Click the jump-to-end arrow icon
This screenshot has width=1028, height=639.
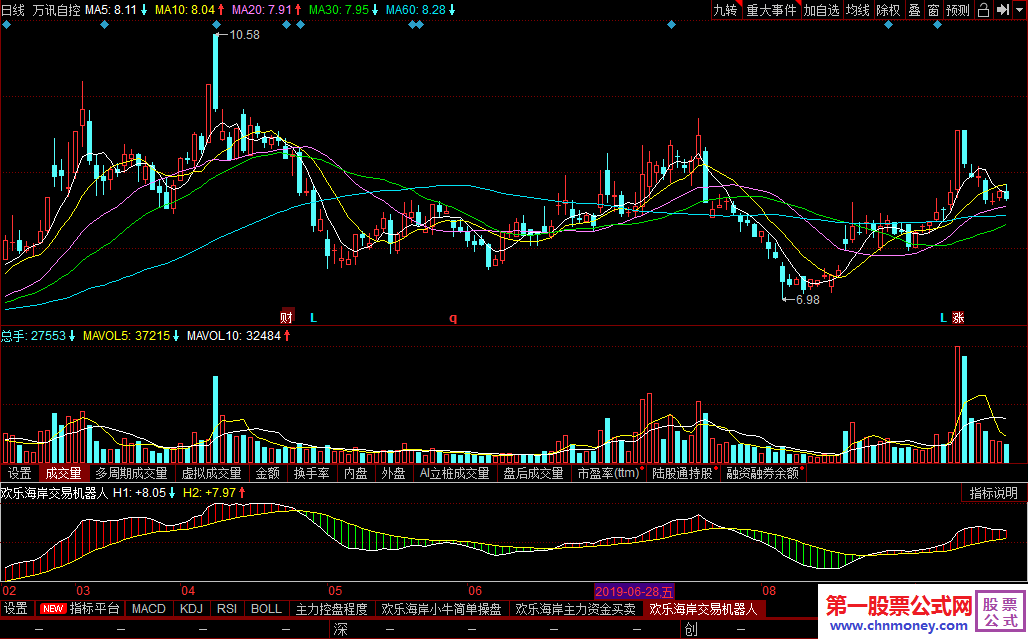pyautogui.click(x=1002, y=10)
